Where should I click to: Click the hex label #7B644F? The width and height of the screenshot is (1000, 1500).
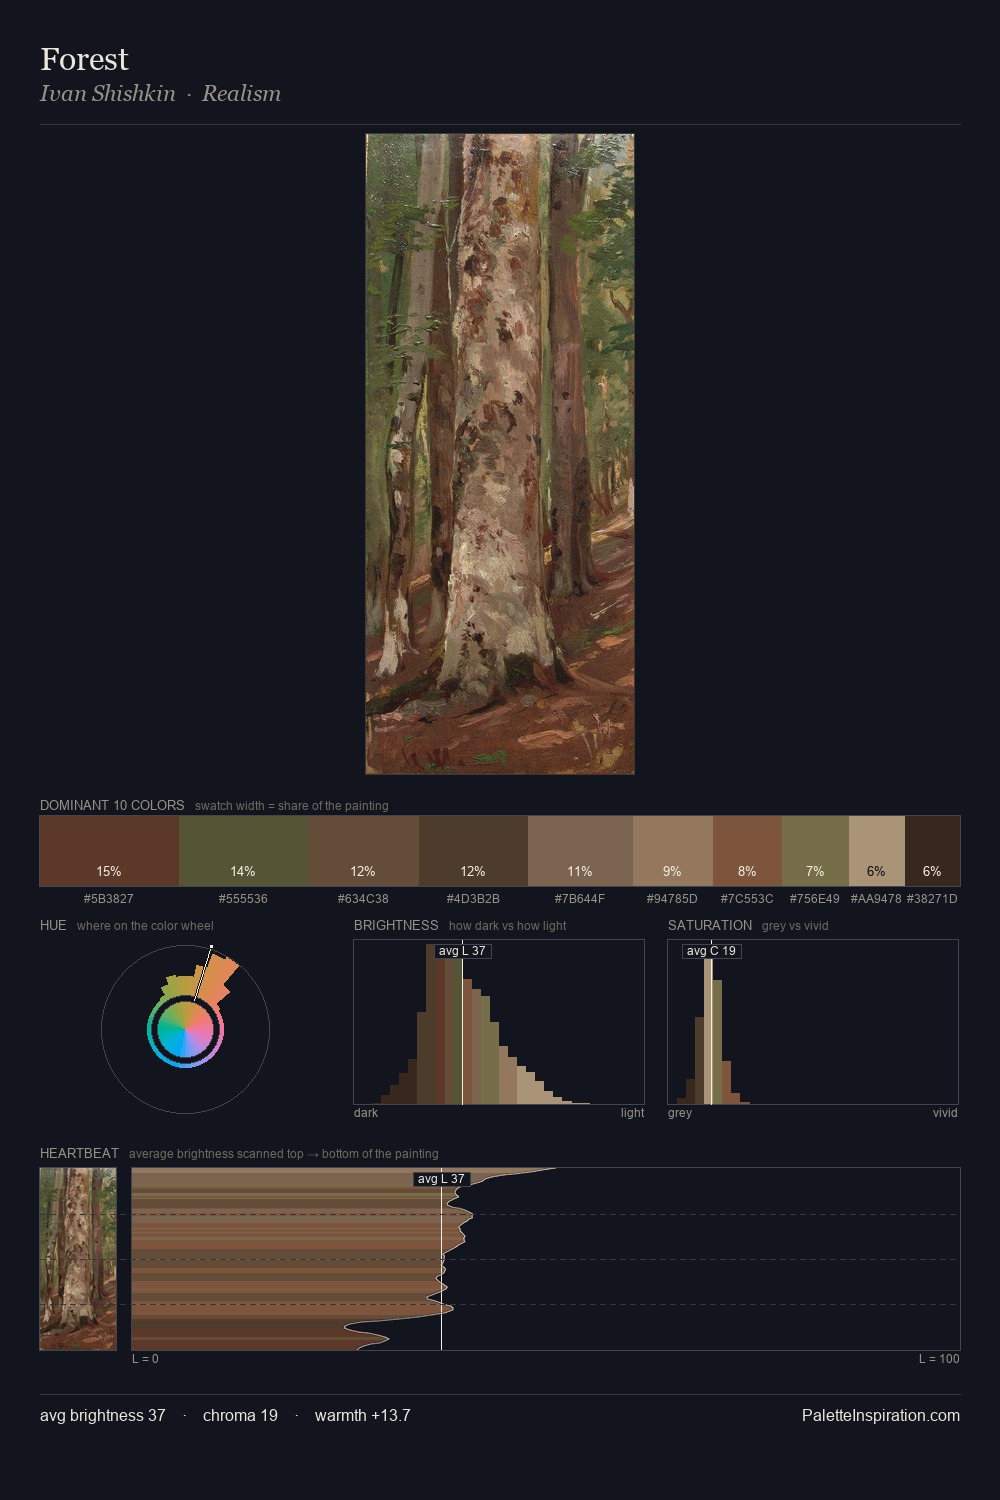point(580,899)
